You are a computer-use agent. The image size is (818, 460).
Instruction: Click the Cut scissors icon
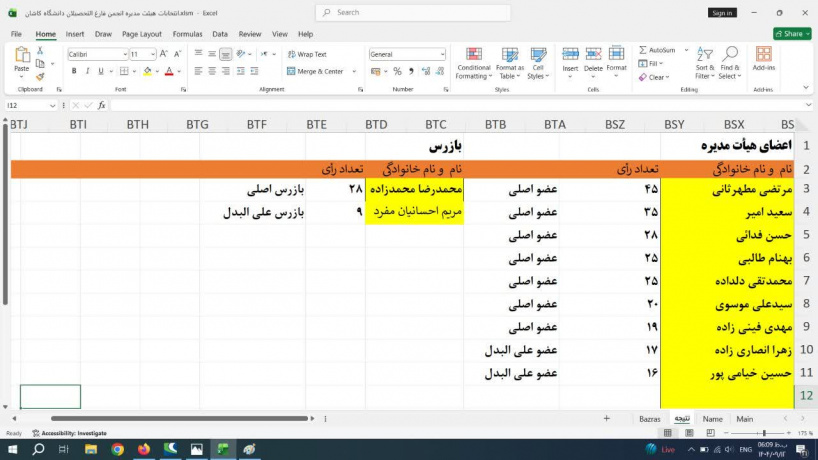(40, 51)
